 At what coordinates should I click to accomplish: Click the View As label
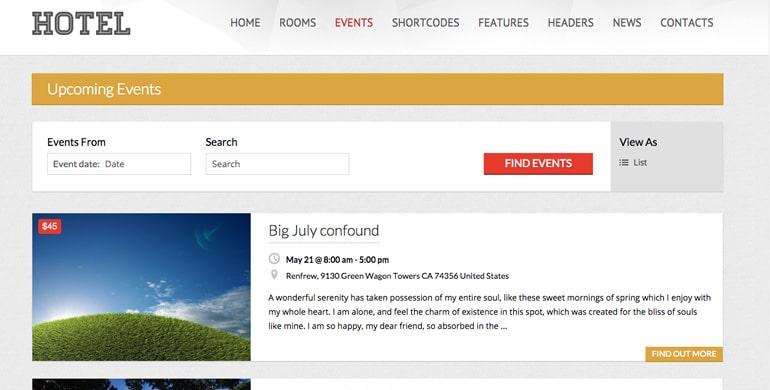click(638, 142)
